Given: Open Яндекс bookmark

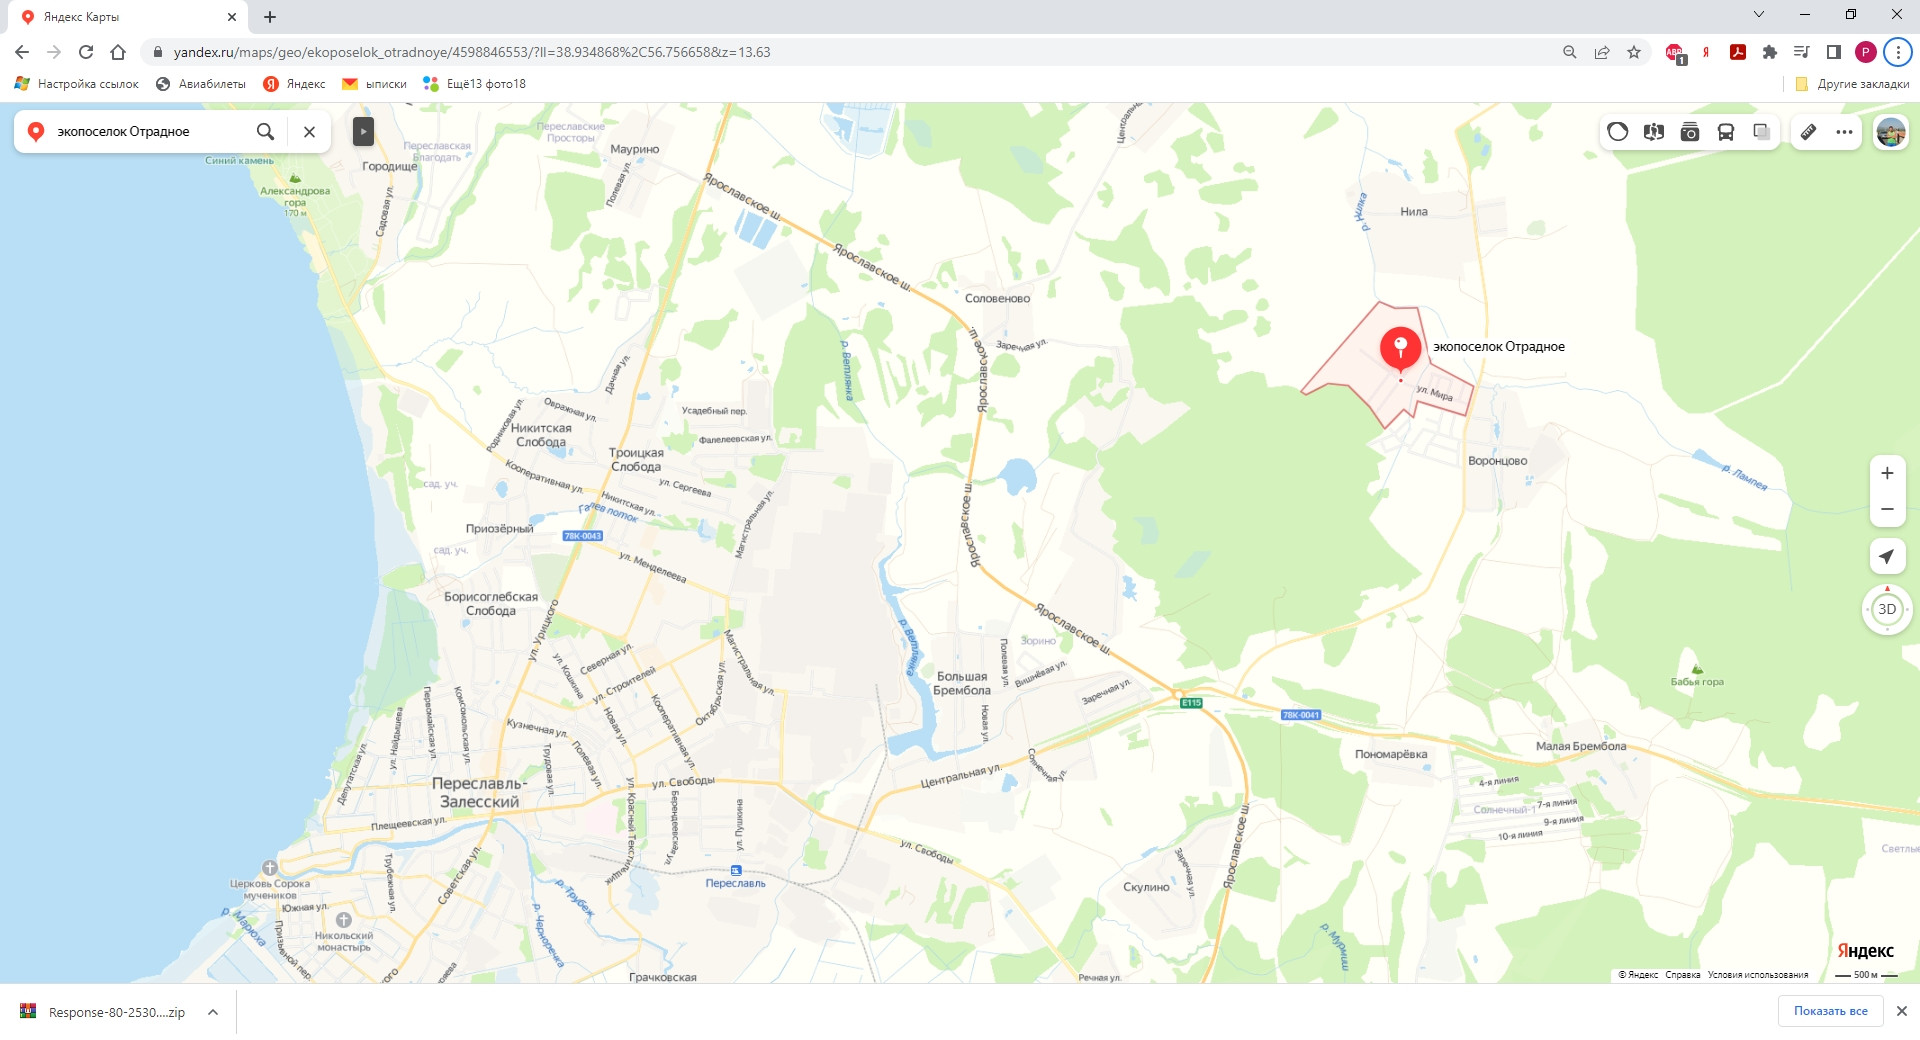Looking at the screenshot, I should point(294,84).
